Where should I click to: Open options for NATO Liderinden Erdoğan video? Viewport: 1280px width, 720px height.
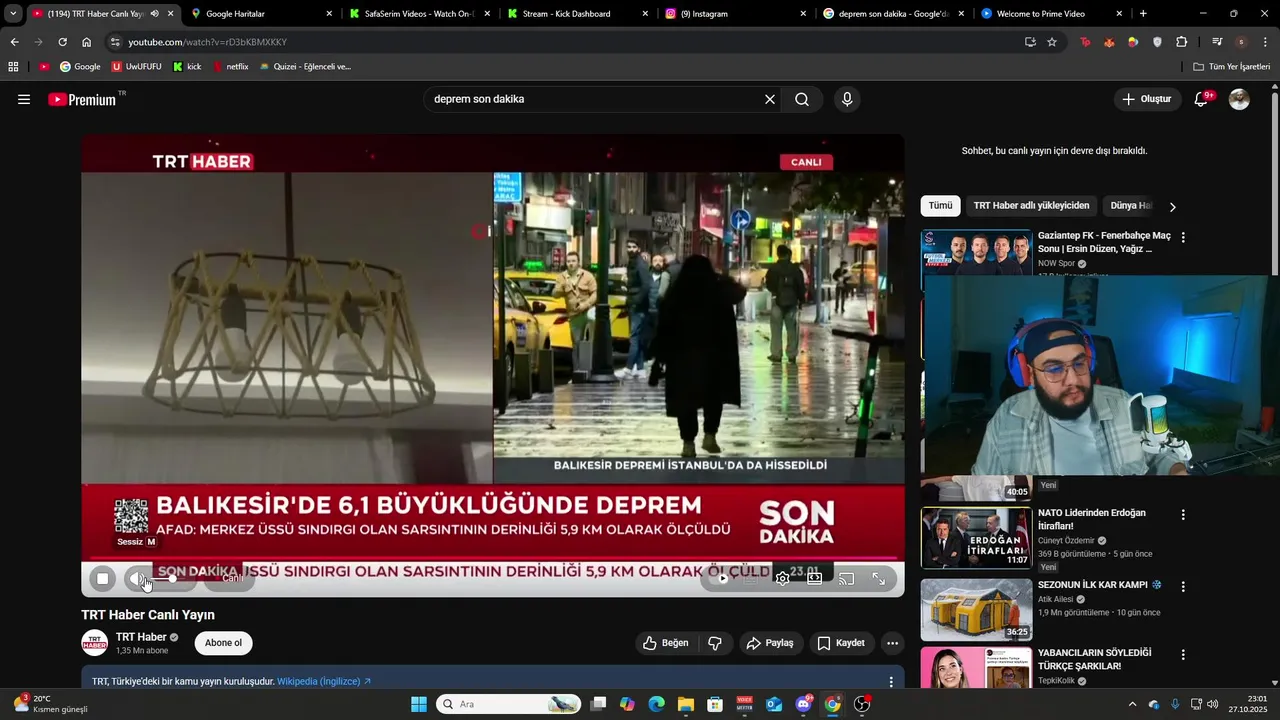pos(1183,515)
